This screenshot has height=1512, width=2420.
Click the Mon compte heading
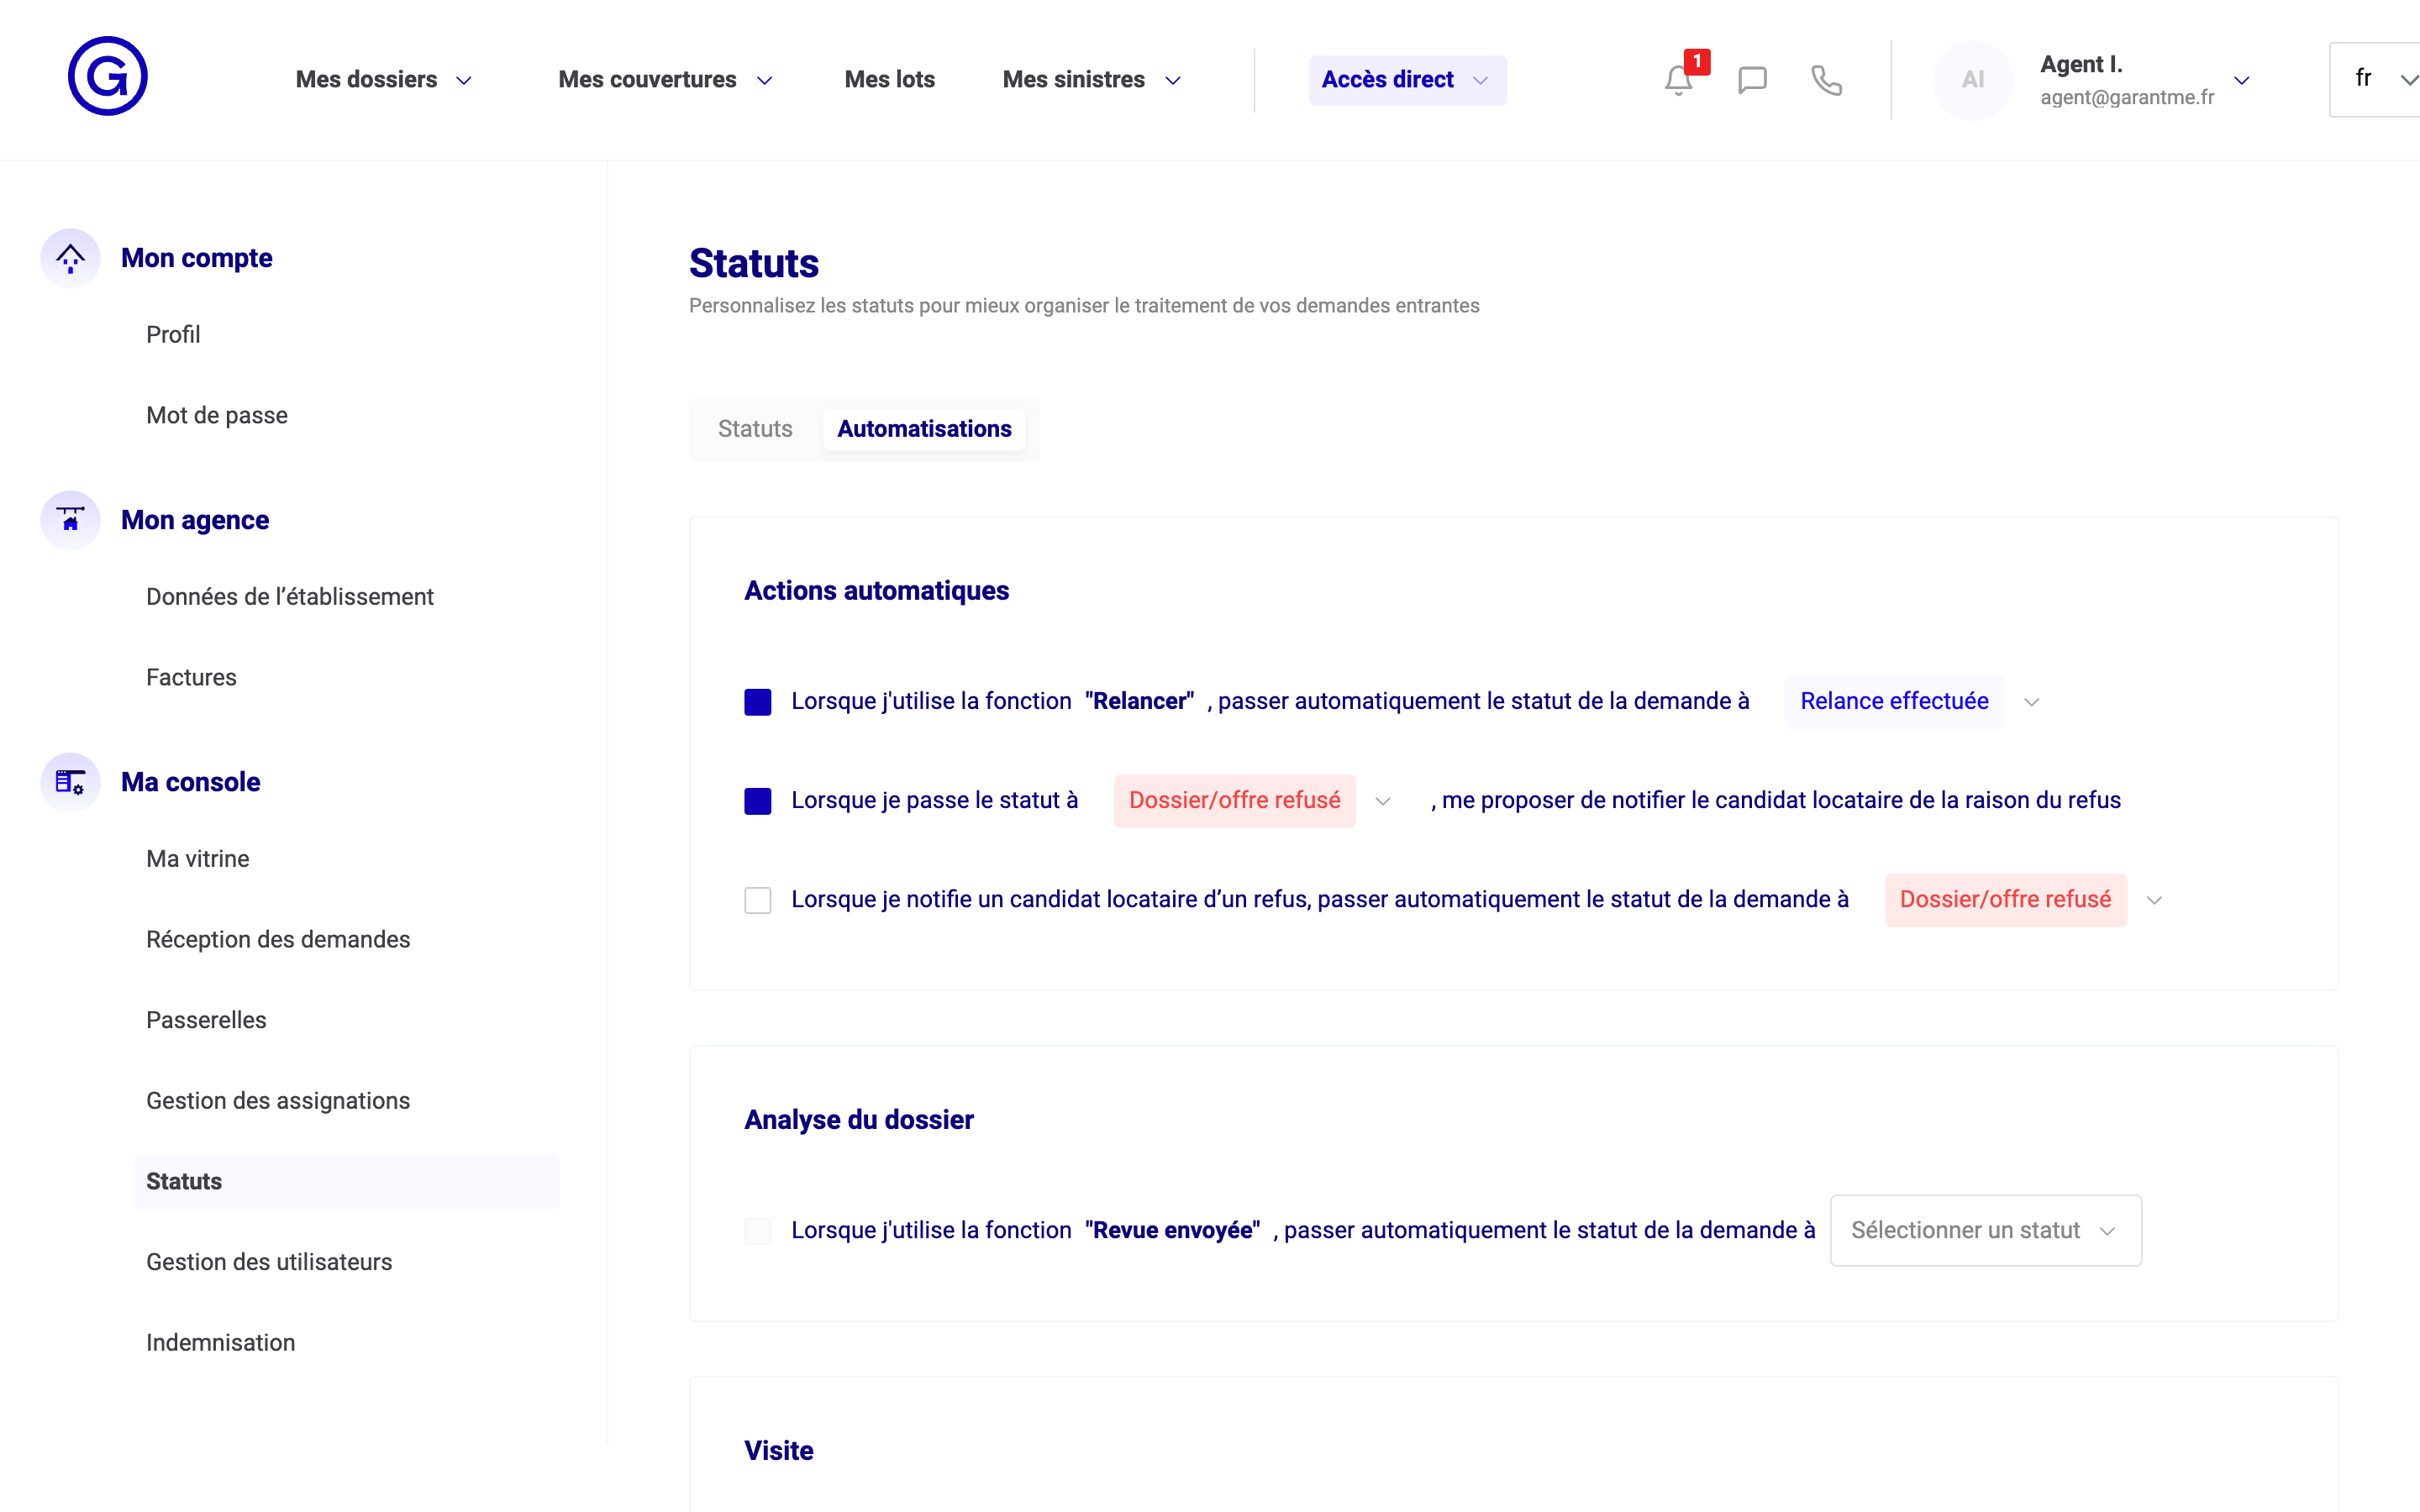[197, 258]
